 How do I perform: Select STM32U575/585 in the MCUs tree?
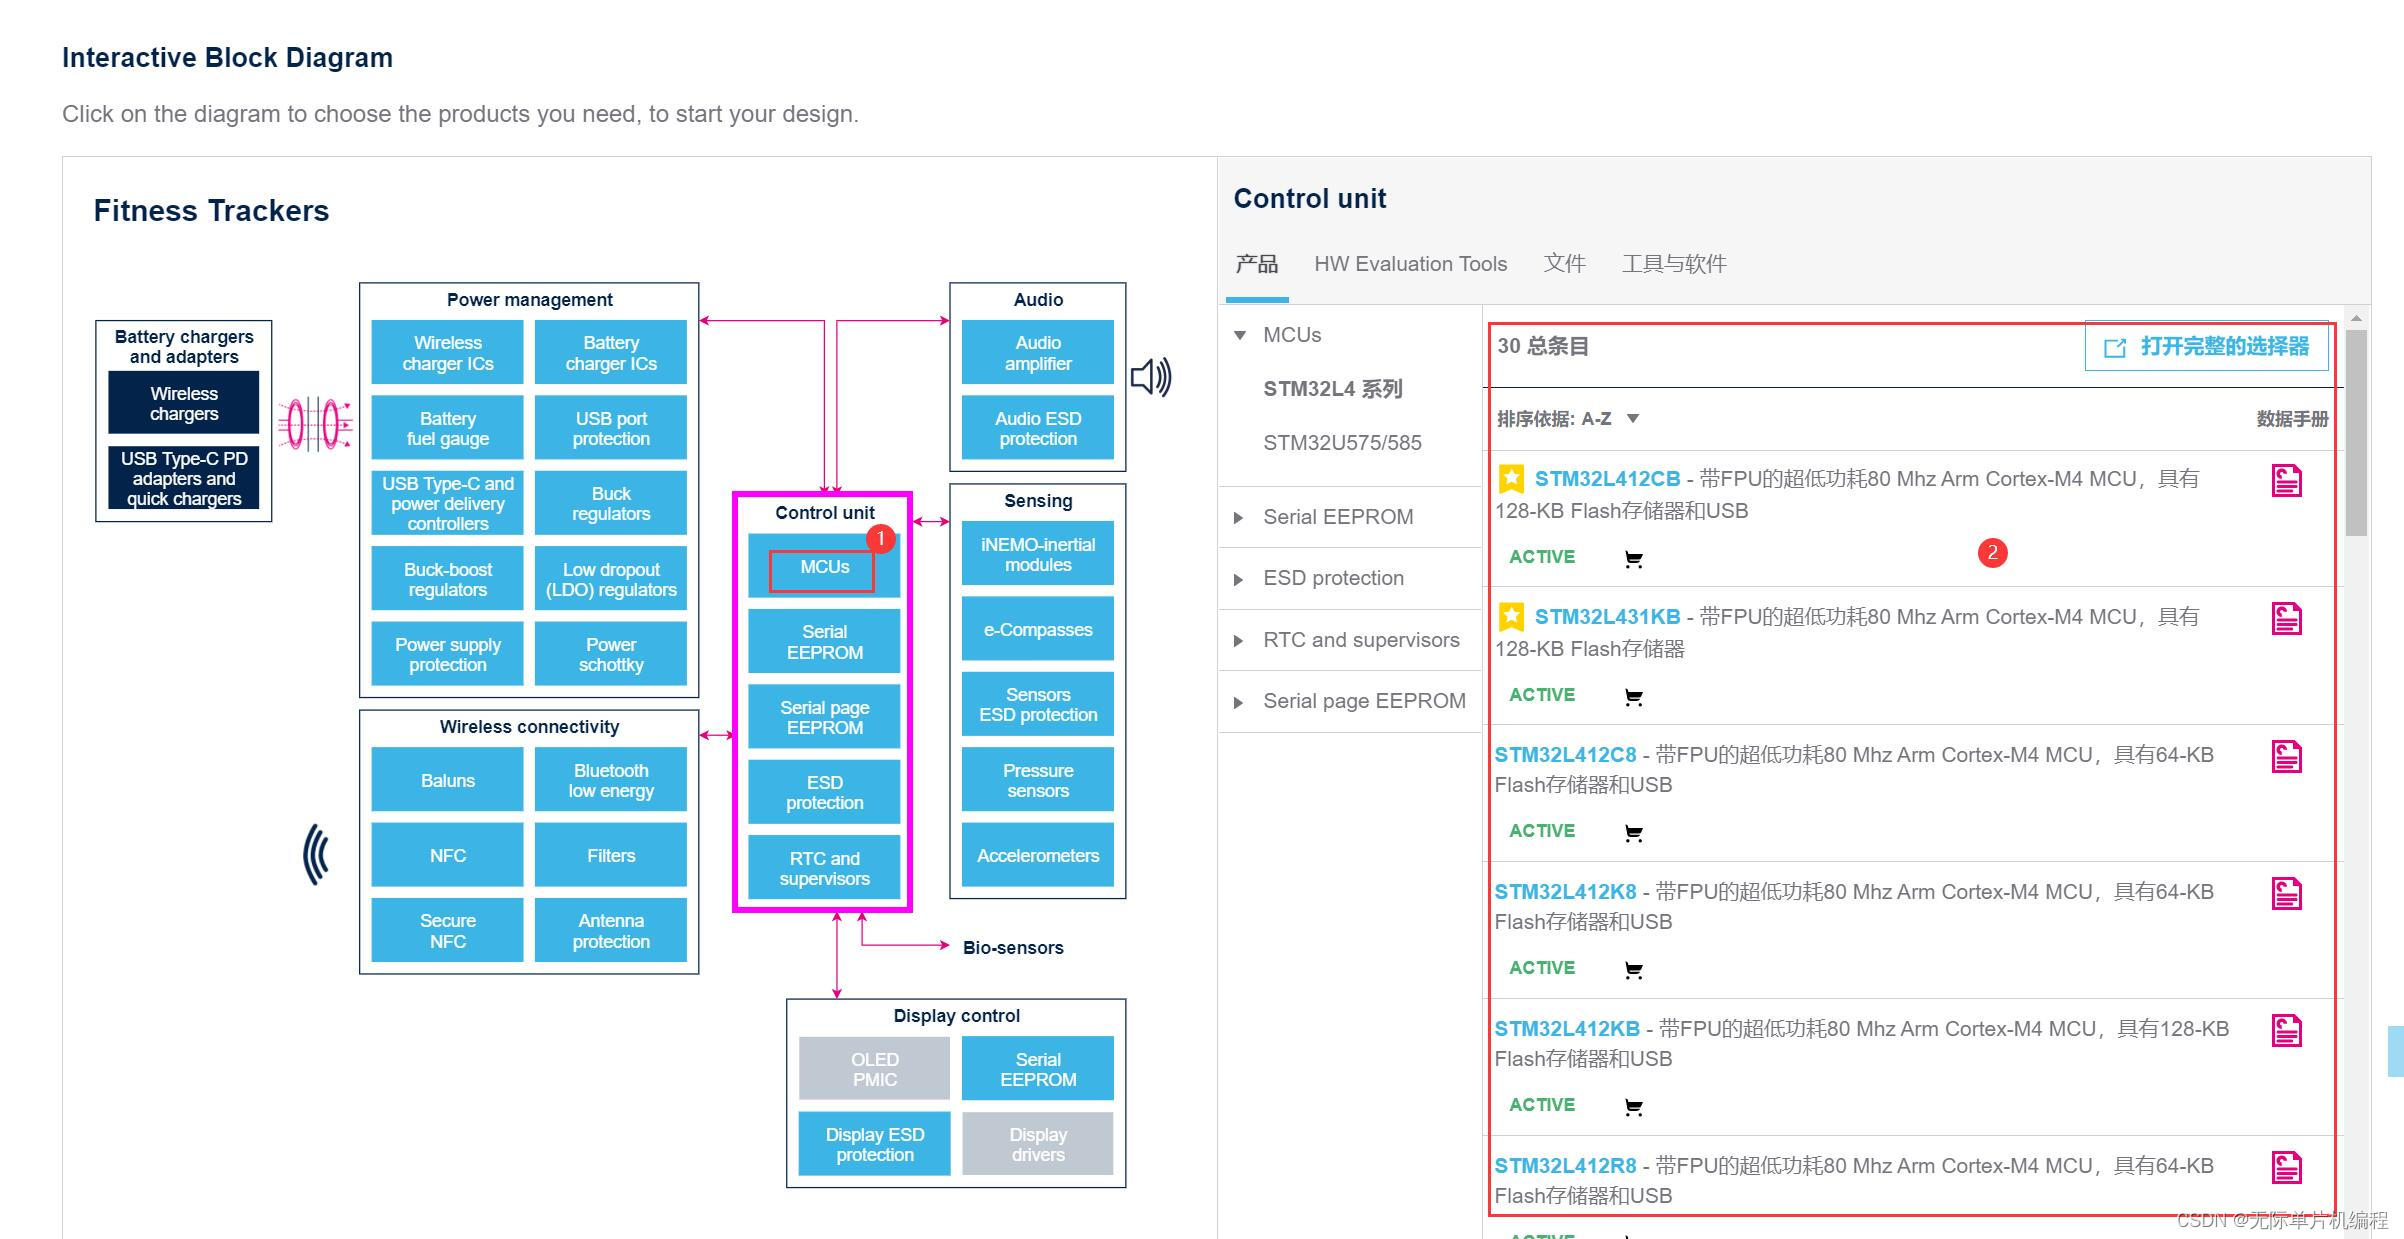(1341, 443)
